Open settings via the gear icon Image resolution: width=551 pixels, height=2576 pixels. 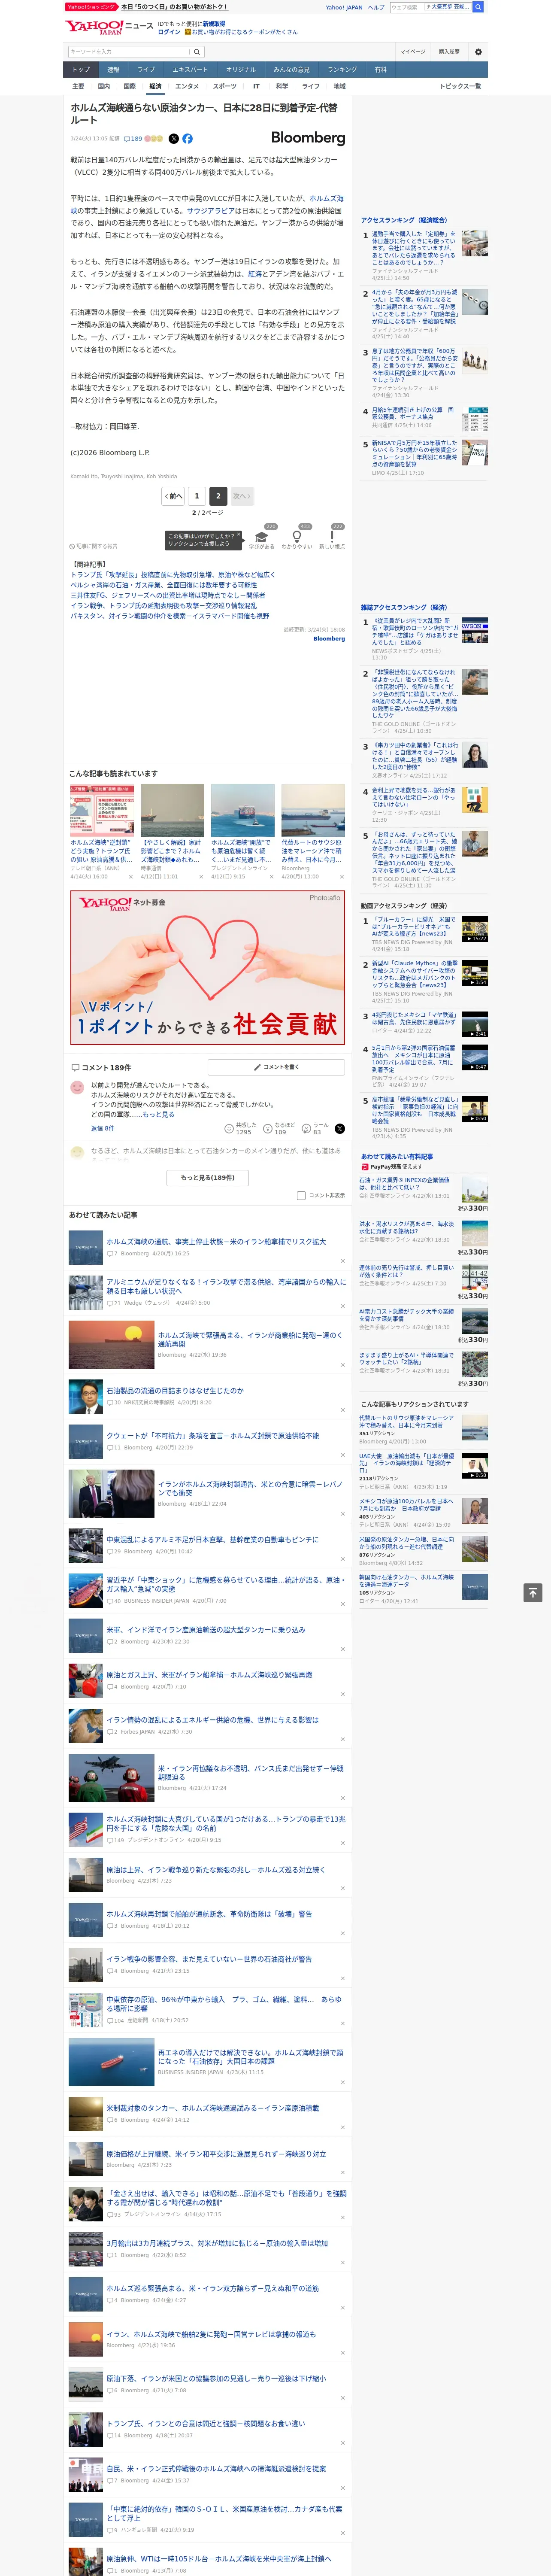tap(478, 52)
